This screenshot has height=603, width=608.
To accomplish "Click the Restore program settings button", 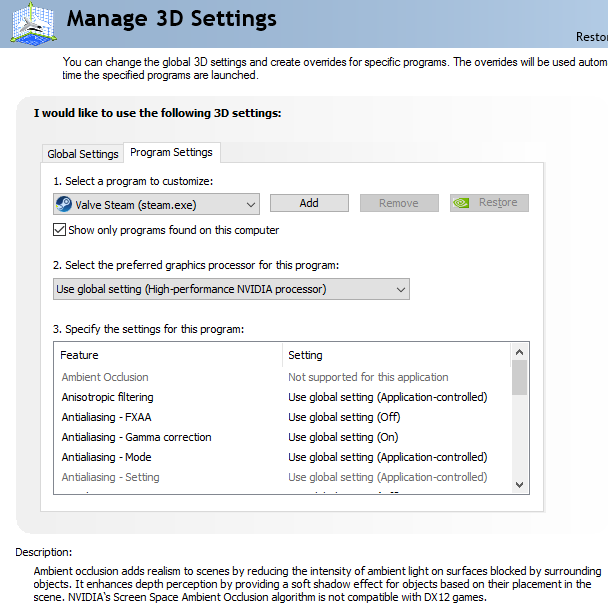I will click(489, 203).
